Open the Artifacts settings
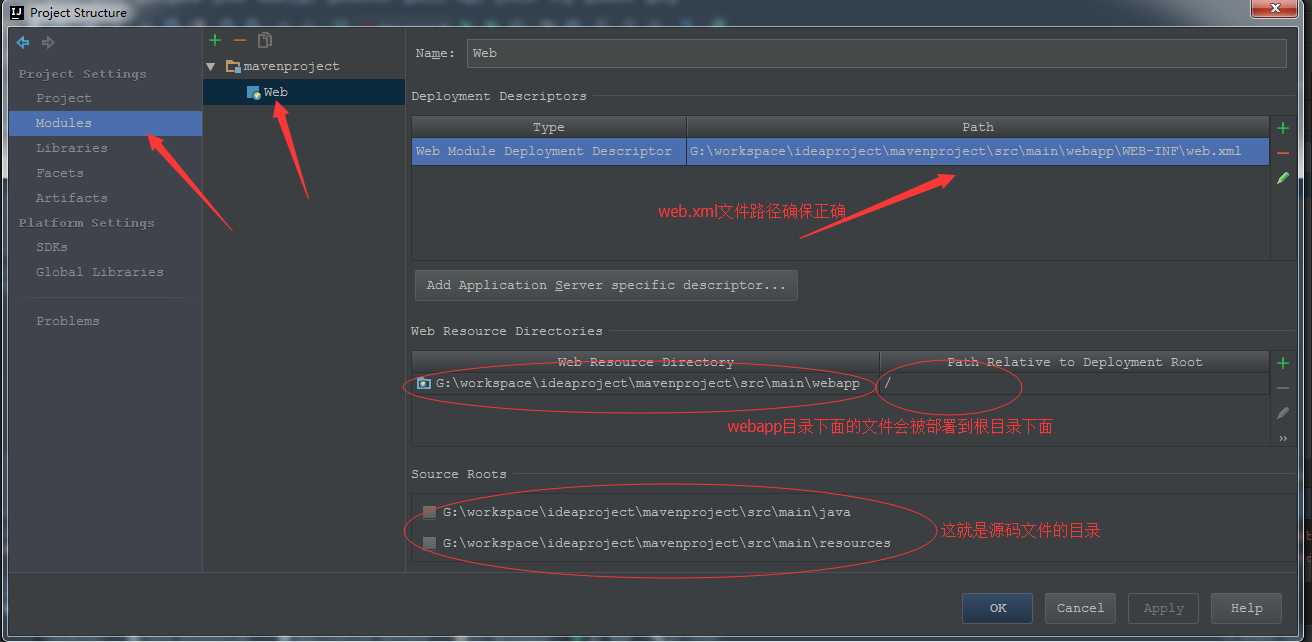The height and width of the screenshot is (642, 1312). point(72,198)
